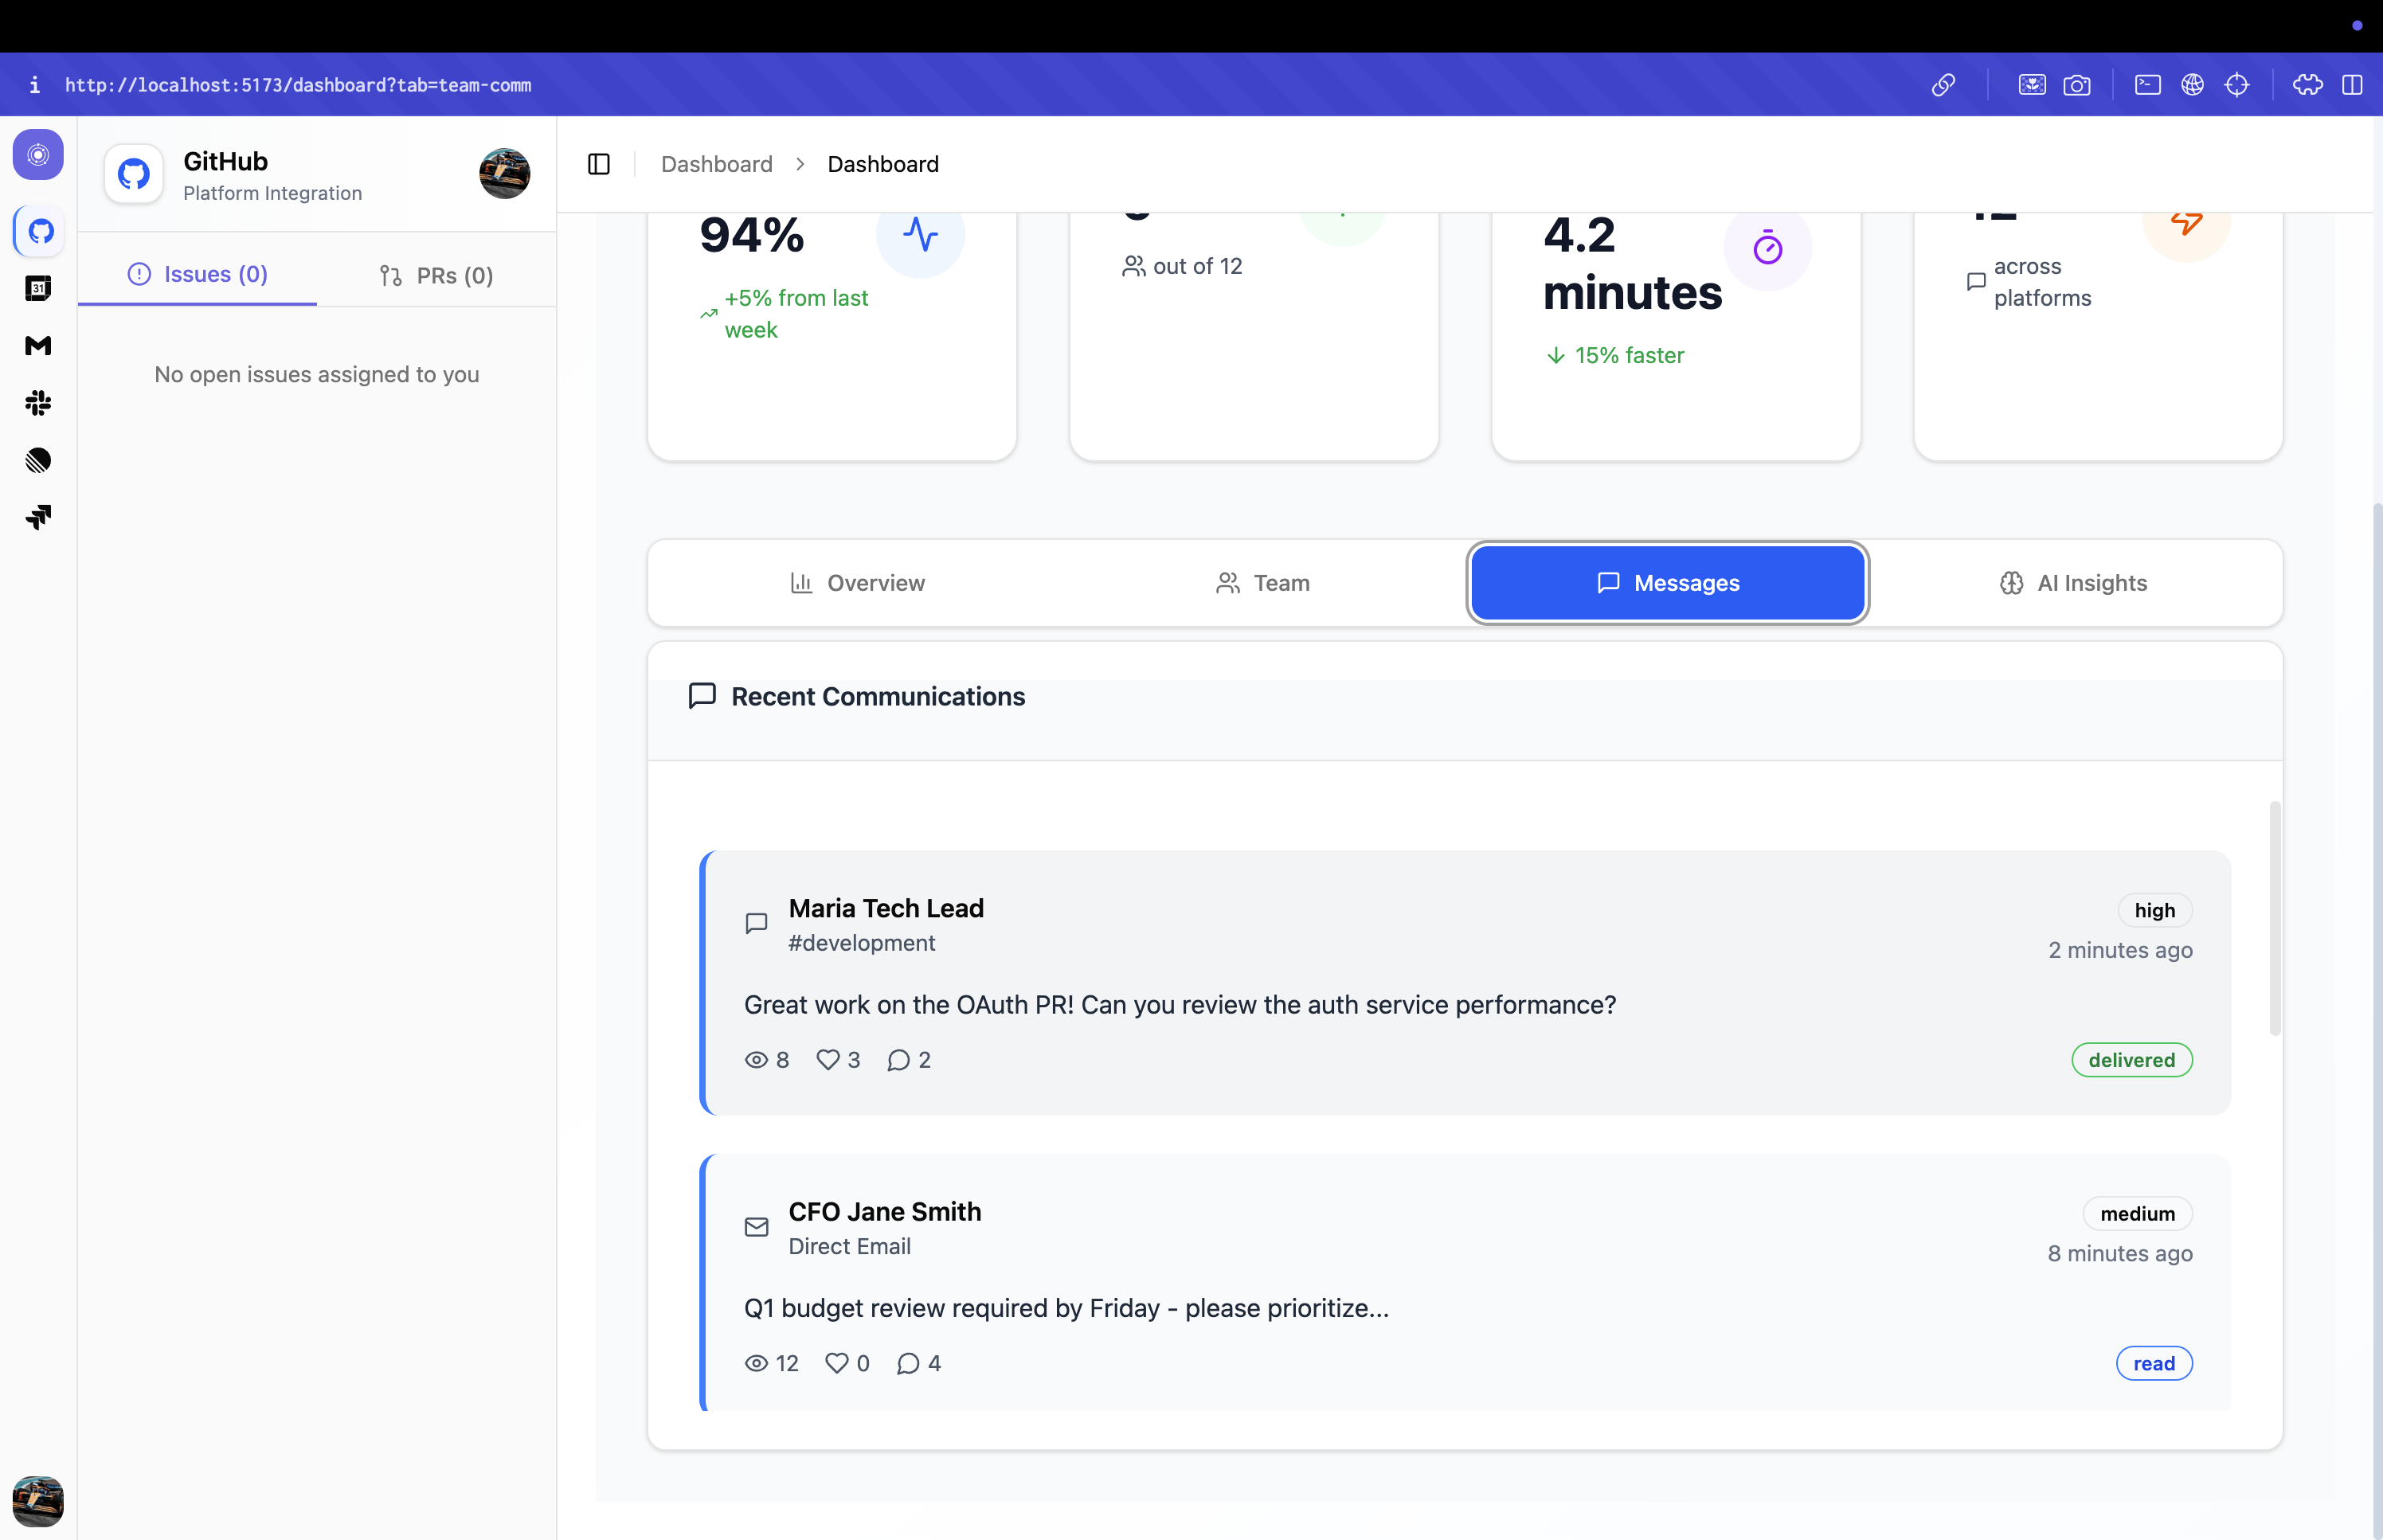
Task: Open the Google Calendar sidebar icon
Action: (x=38, y=289)
